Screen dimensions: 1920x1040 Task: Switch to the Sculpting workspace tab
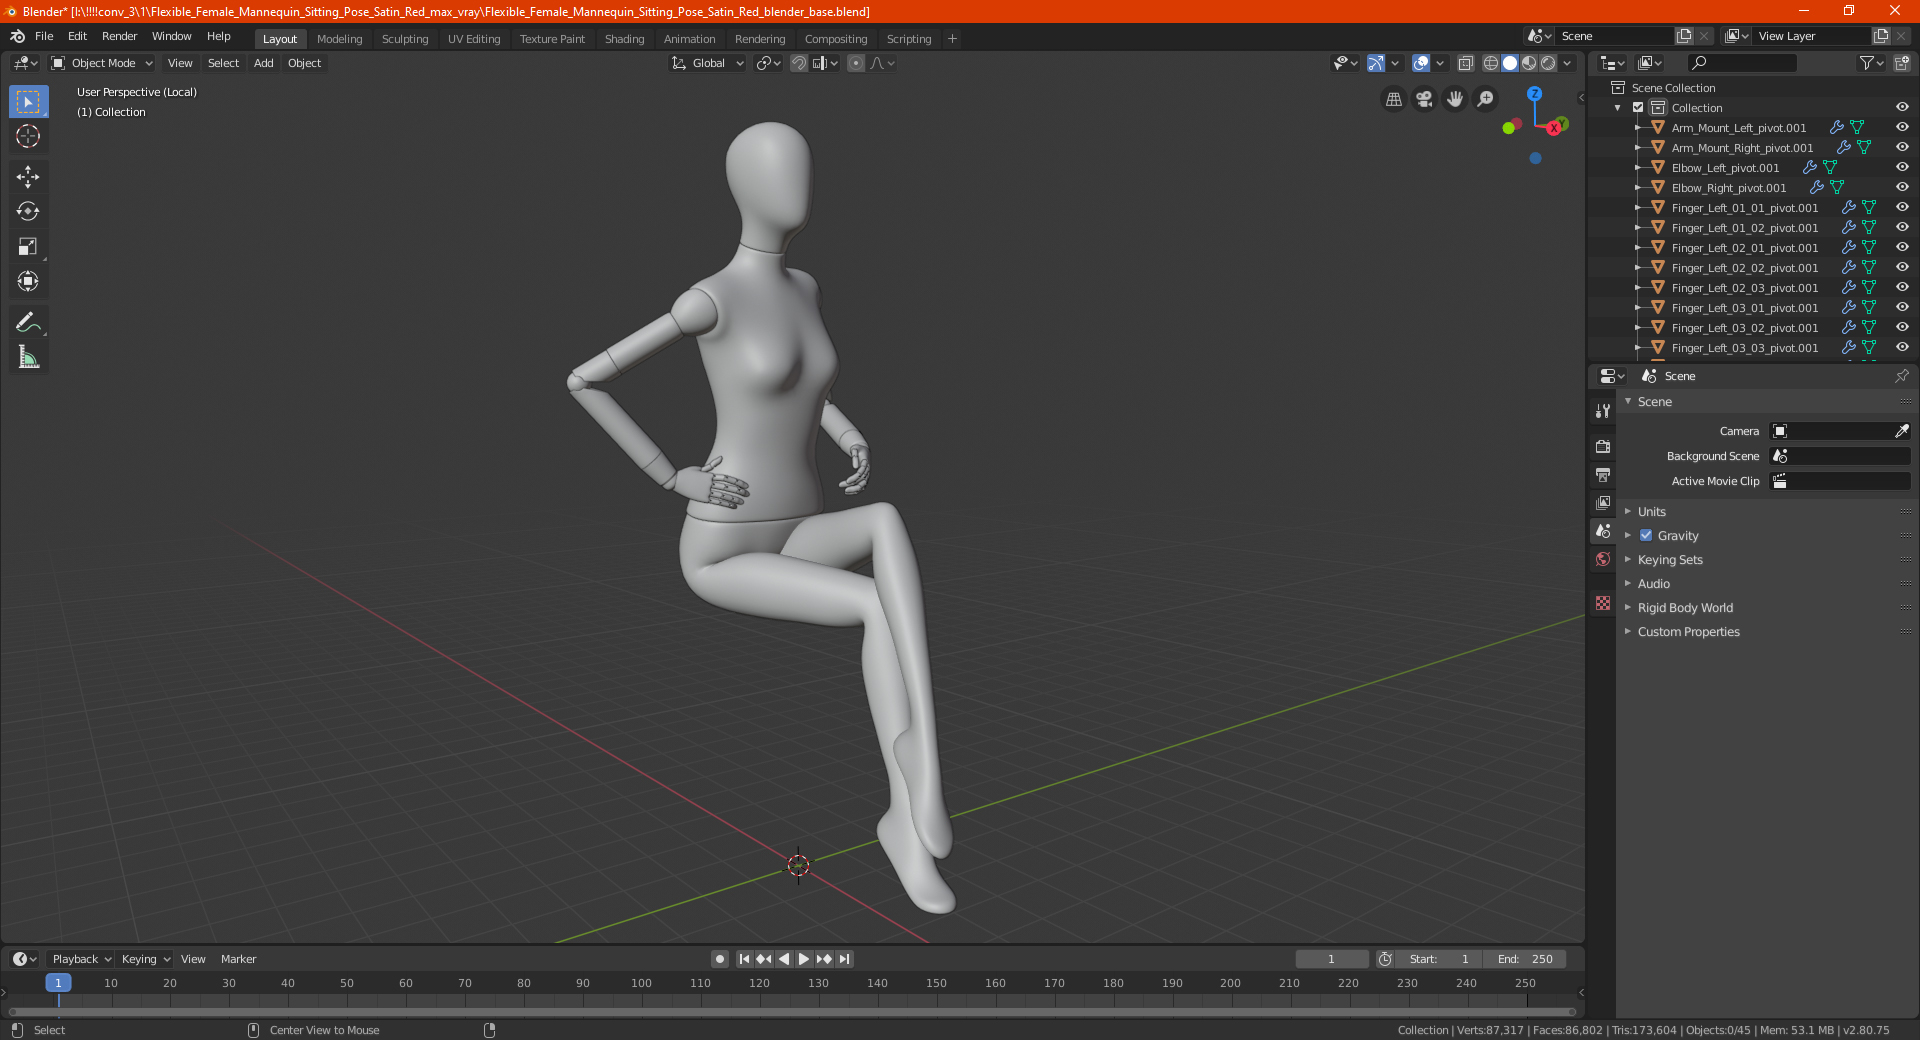click(405, 39)
